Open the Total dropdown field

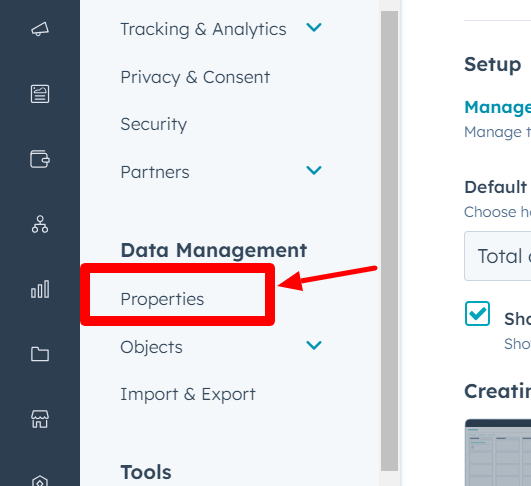pyautogui.click(x=498, y=256)
